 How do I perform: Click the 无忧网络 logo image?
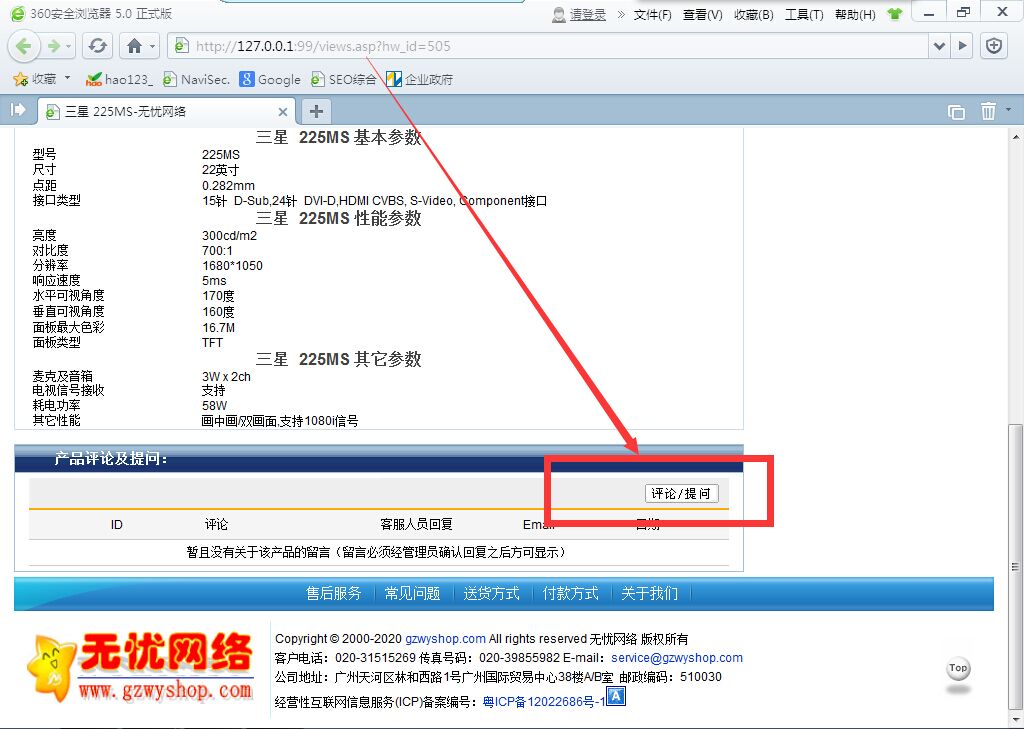tap(140, 666)
